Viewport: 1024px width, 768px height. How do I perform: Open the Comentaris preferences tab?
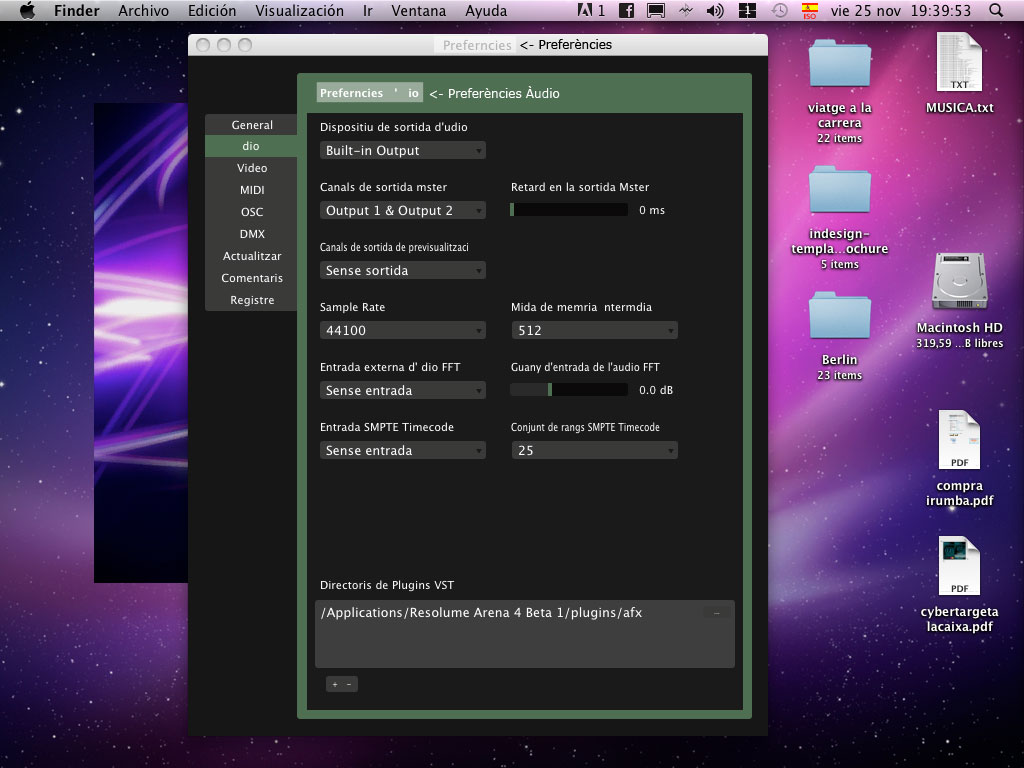pyautogui.click(x=251, y=278)
